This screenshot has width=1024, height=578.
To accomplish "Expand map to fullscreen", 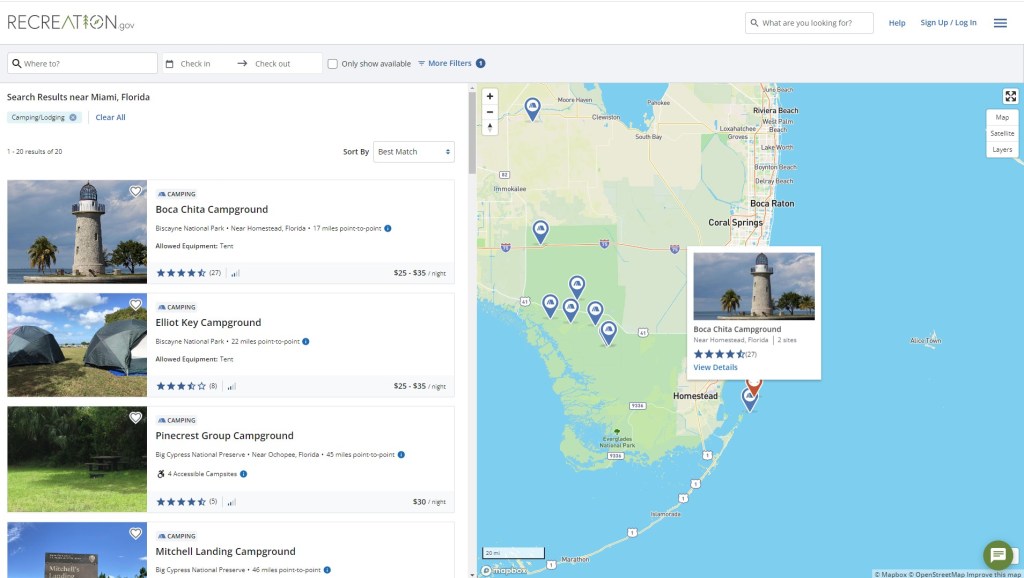I will point(1010,96).
